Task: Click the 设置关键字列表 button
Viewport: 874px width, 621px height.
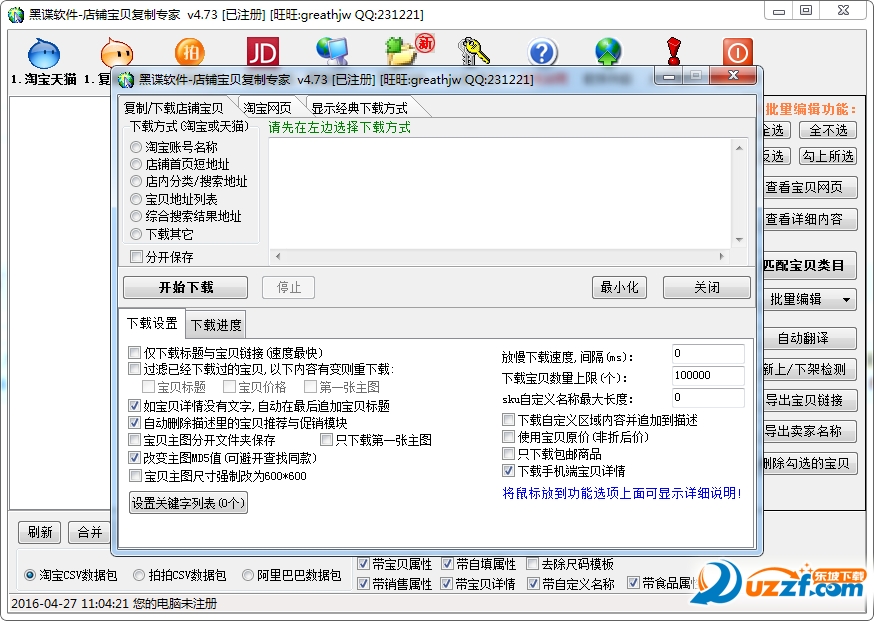Action: point(188,503)
